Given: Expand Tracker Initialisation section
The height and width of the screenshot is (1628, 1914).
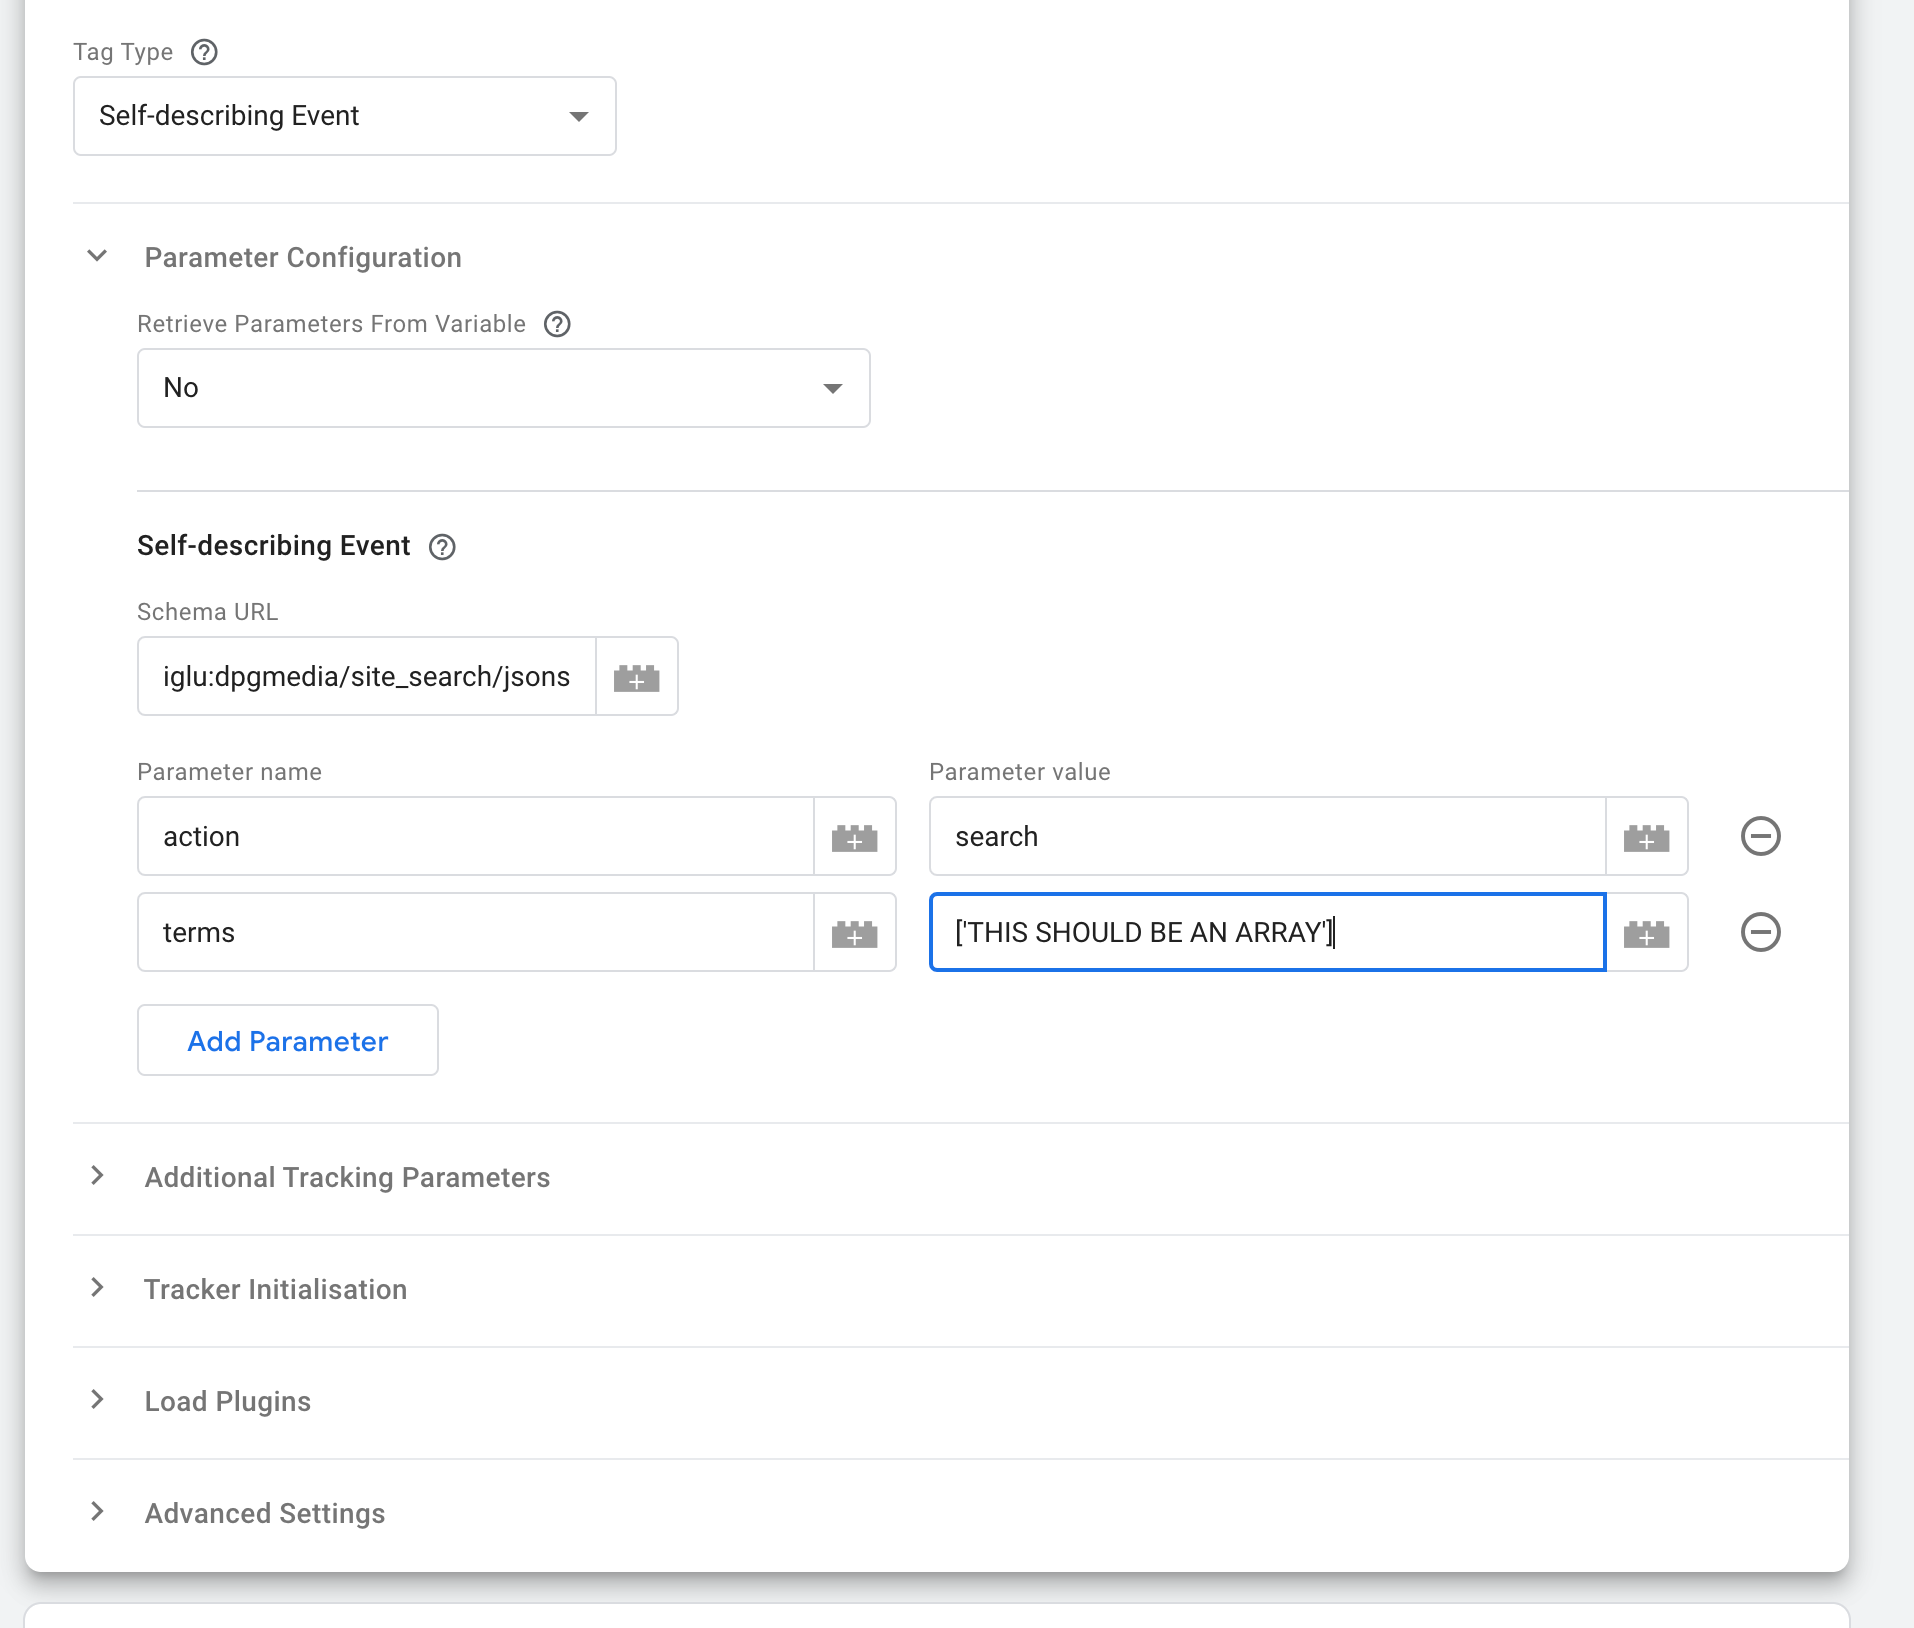Looking at the screenshot, I should point(97,1288).
